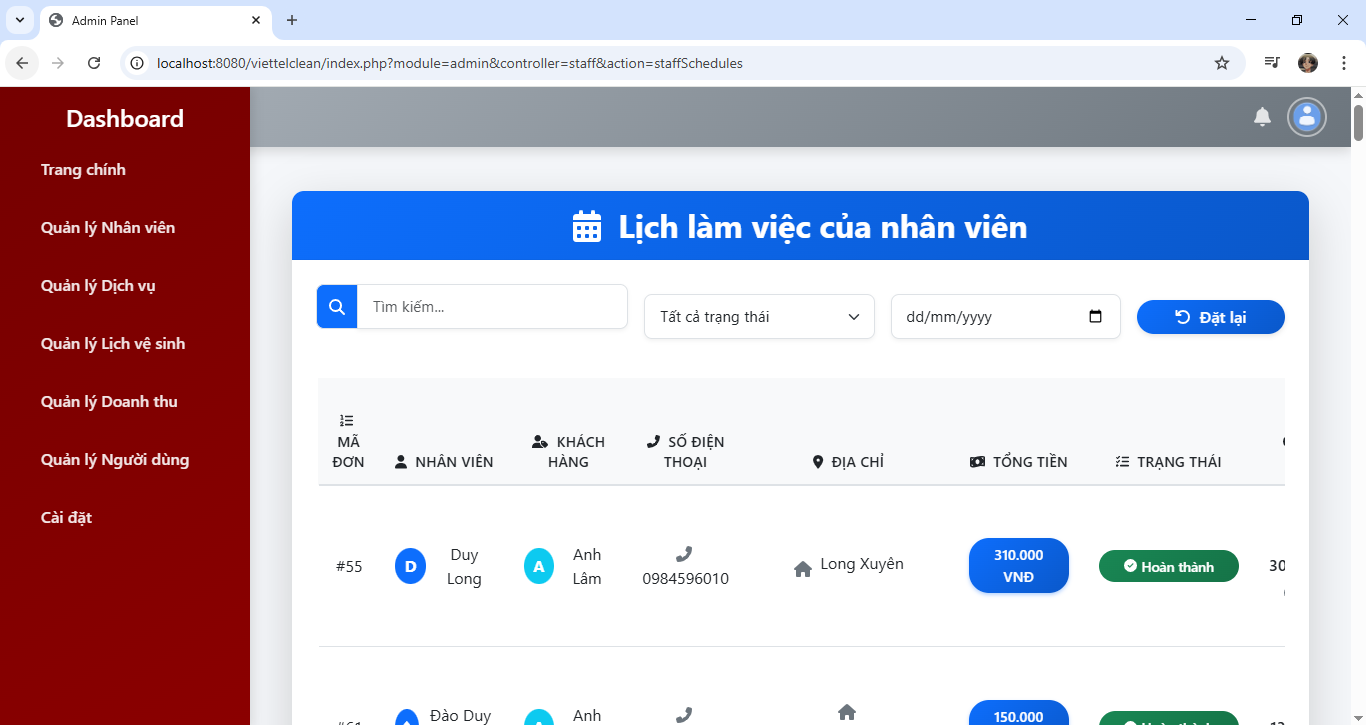Click the location pin by ĐỊA CHỈ

coord(818,462)
